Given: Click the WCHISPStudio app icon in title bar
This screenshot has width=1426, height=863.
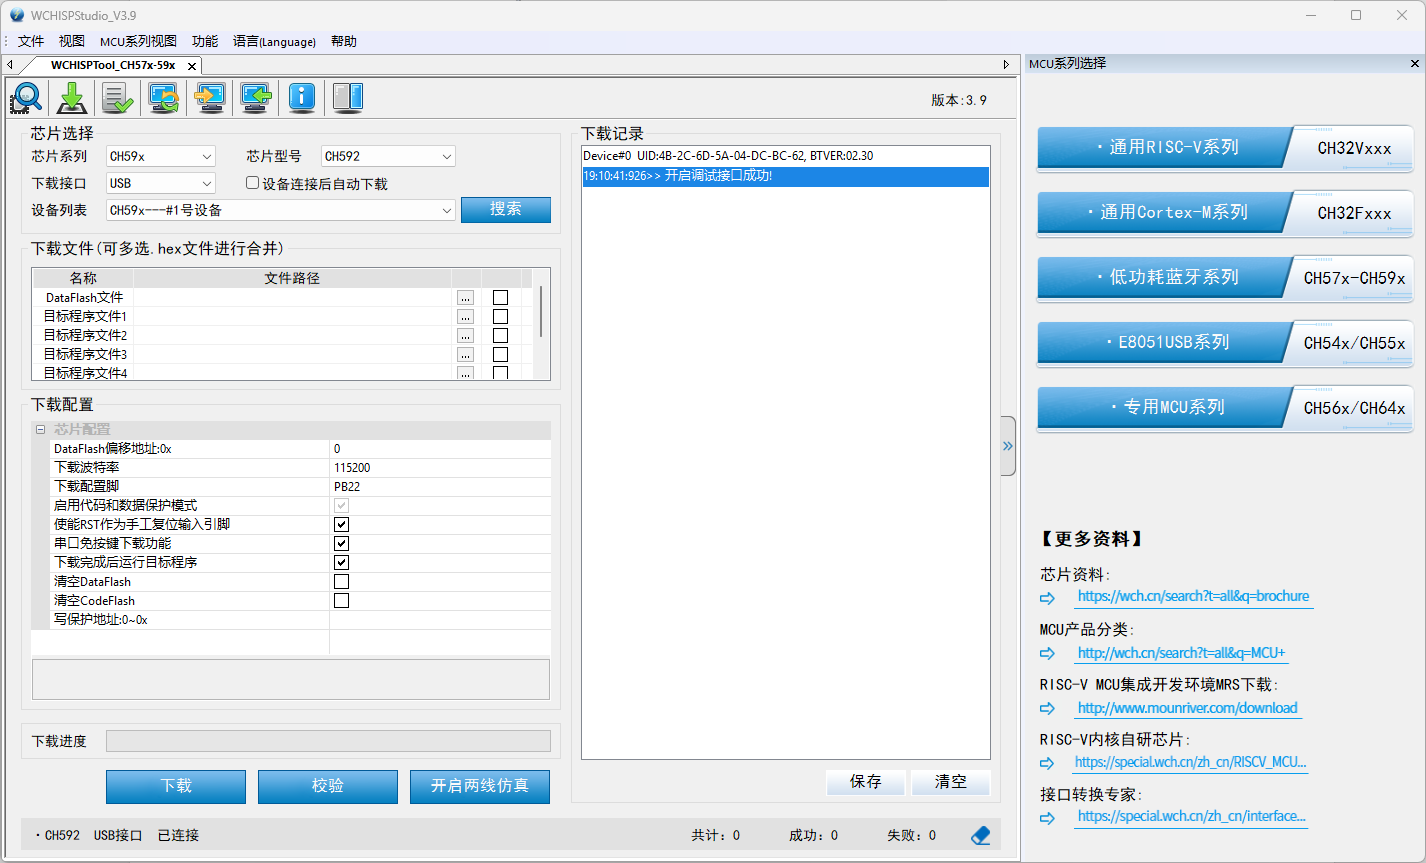Looking at the screenshot, I should [x=16, y=15].
